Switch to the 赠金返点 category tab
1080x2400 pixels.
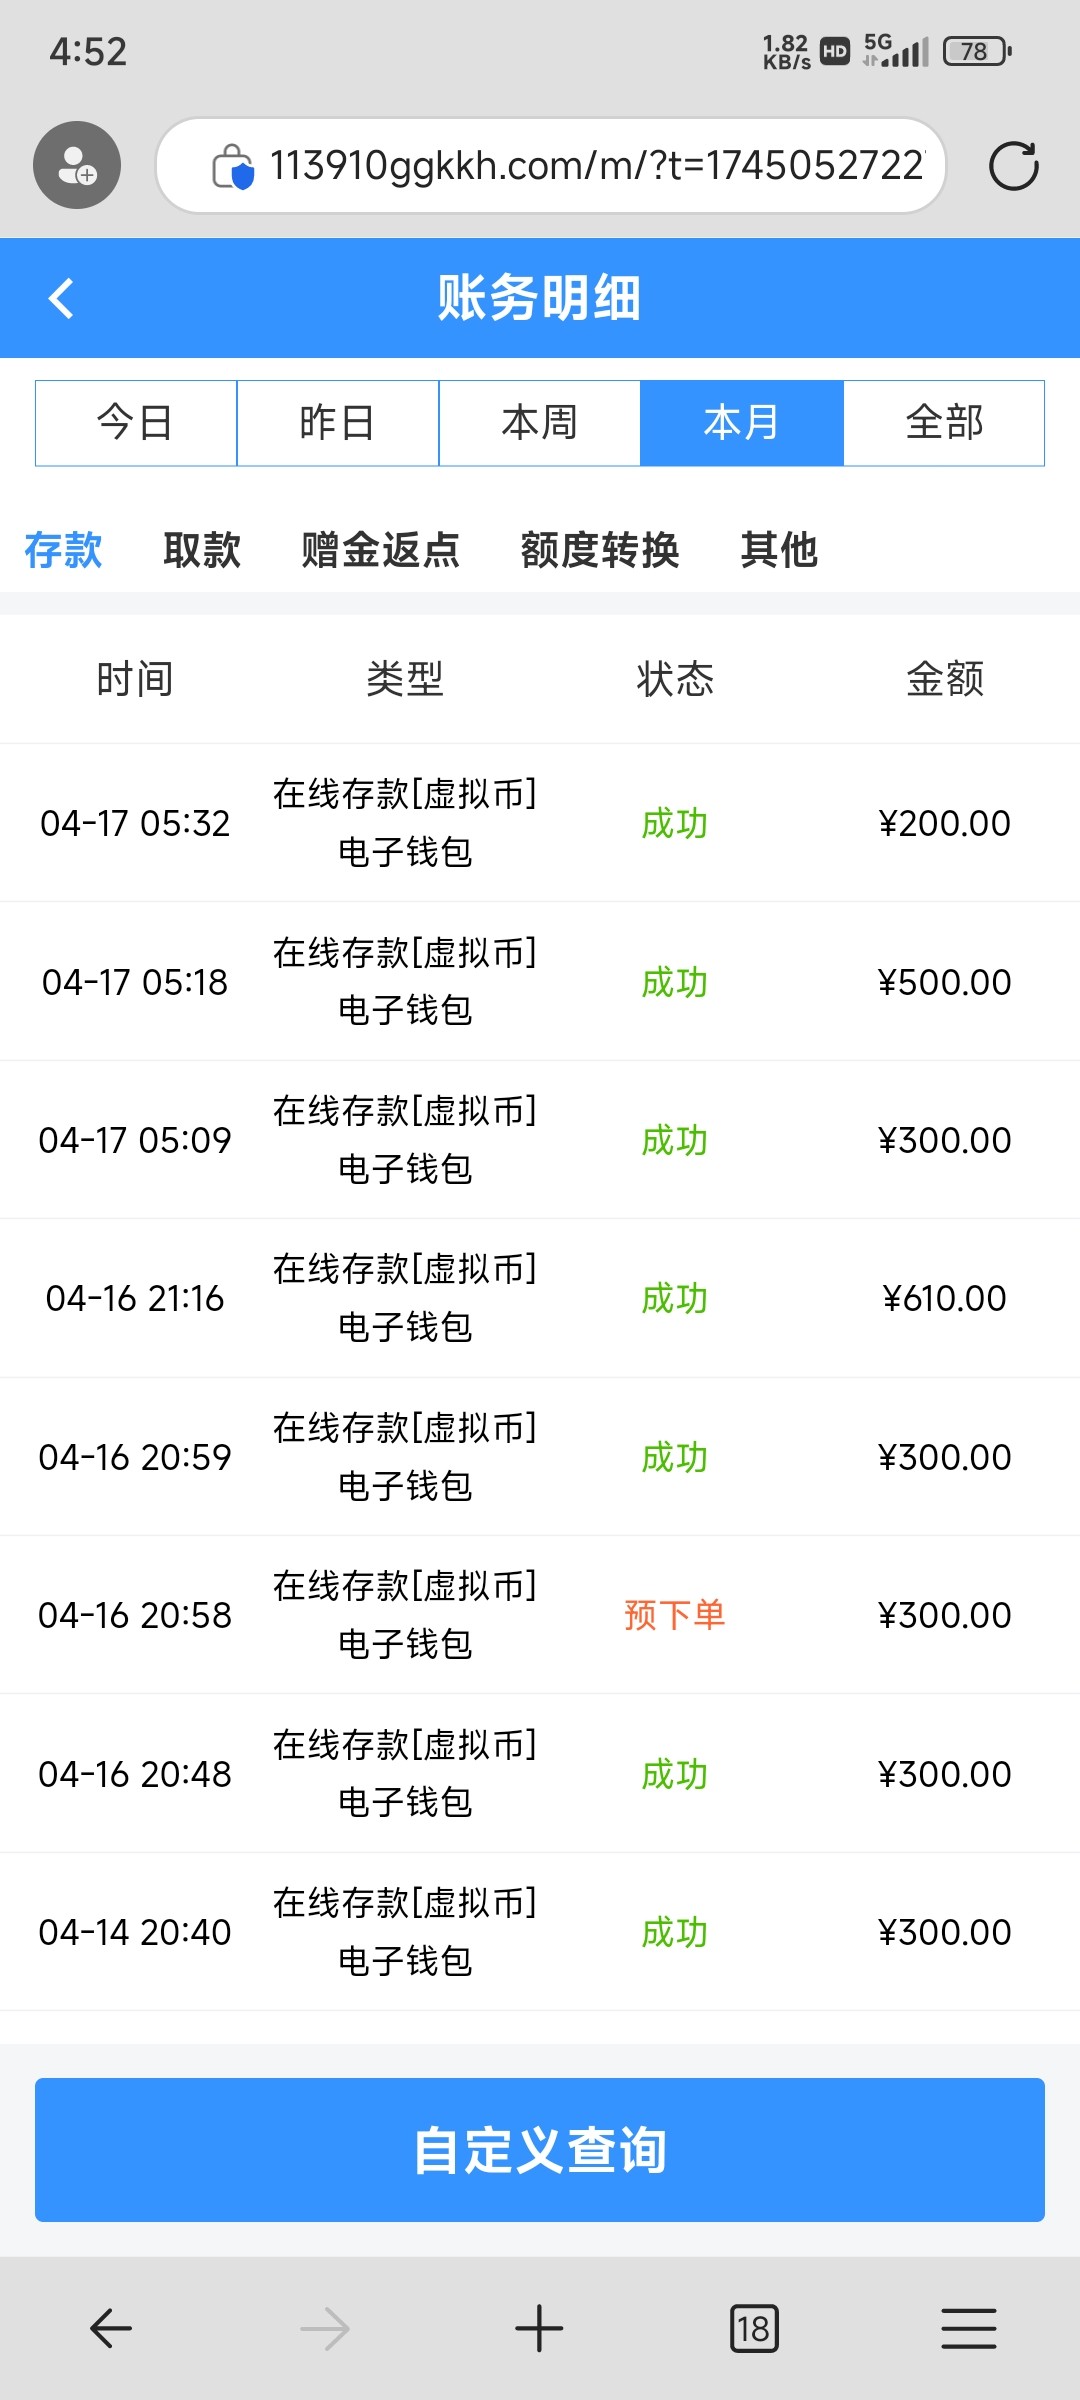pos(381,550)
